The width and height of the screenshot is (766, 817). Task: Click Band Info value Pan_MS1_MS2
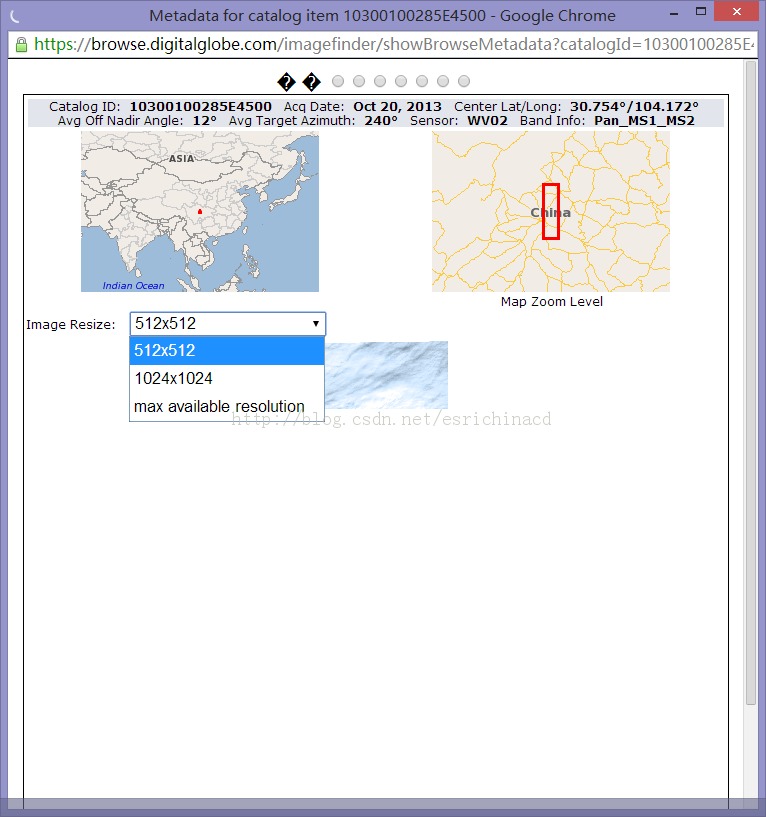[645, 121]
